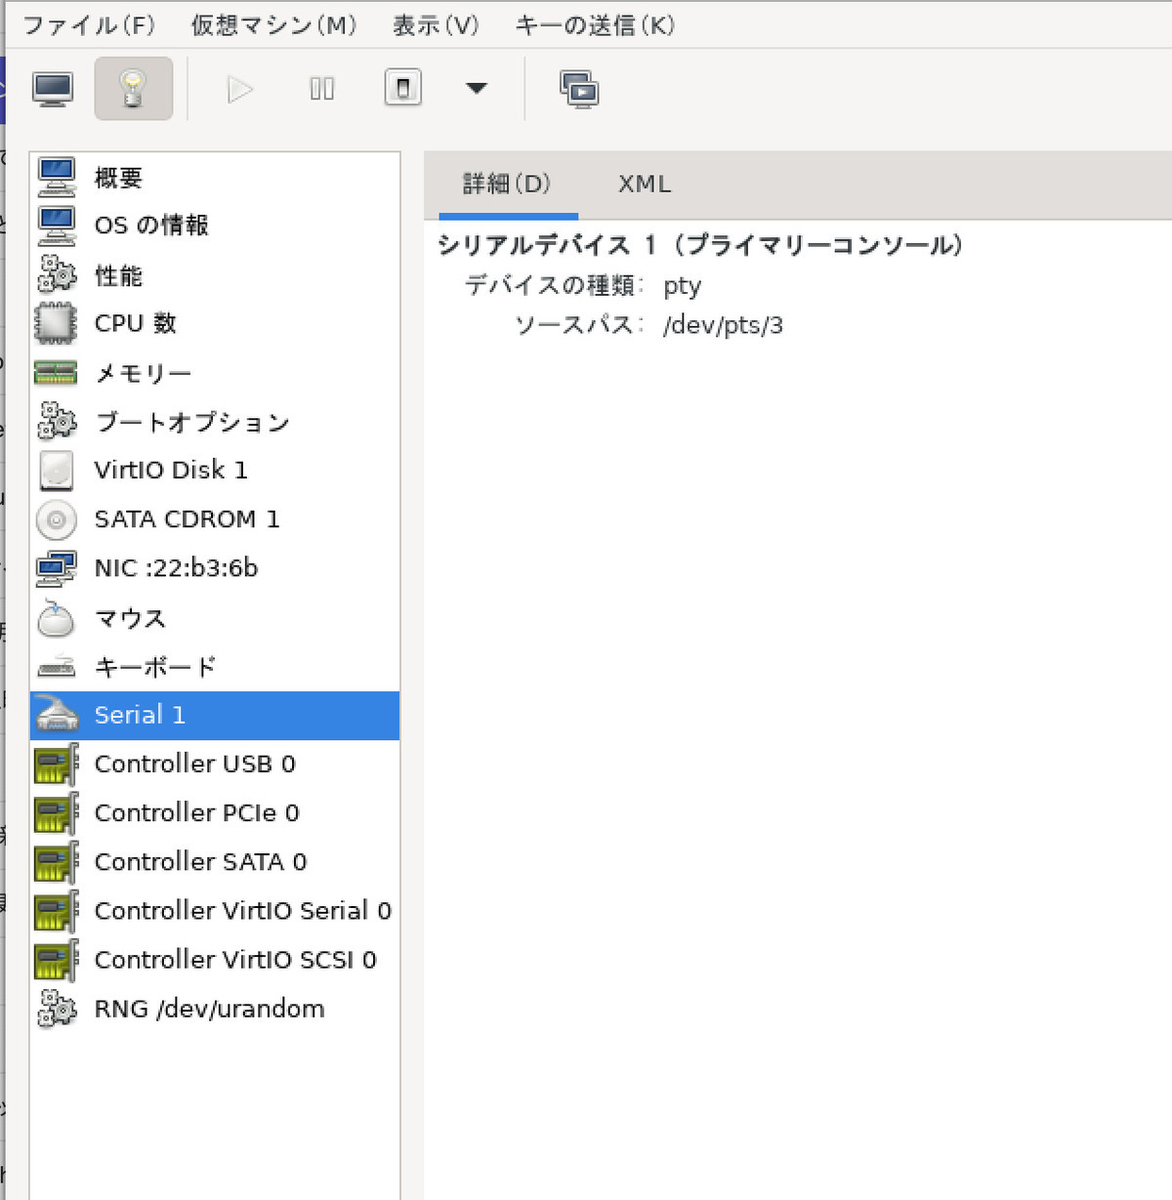The height and width of the screenshot is (1200, 1172).
Task: Click the disk icon for VirtIO Disk 1
Action: (56, 470)
